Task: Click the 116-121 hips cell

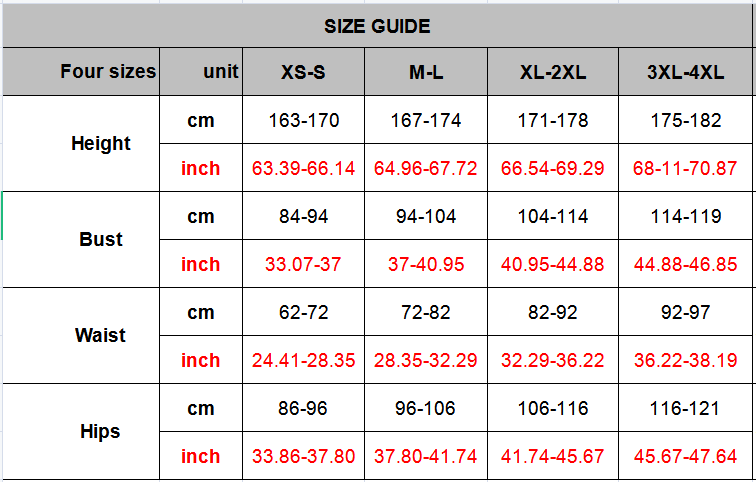Action: pyautogui.click(x=685, y=409)
